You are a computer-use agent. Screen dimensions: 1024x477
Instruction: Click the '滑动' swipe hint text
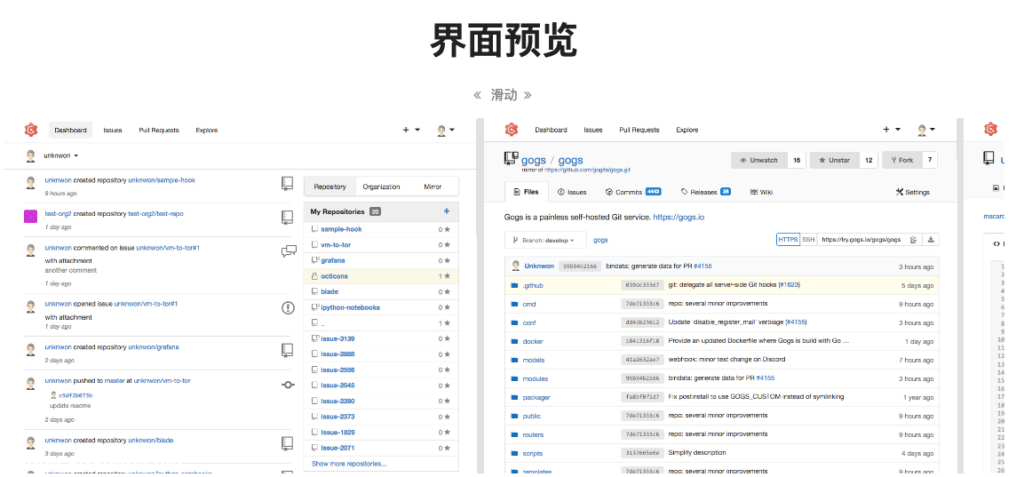(503, 95)
